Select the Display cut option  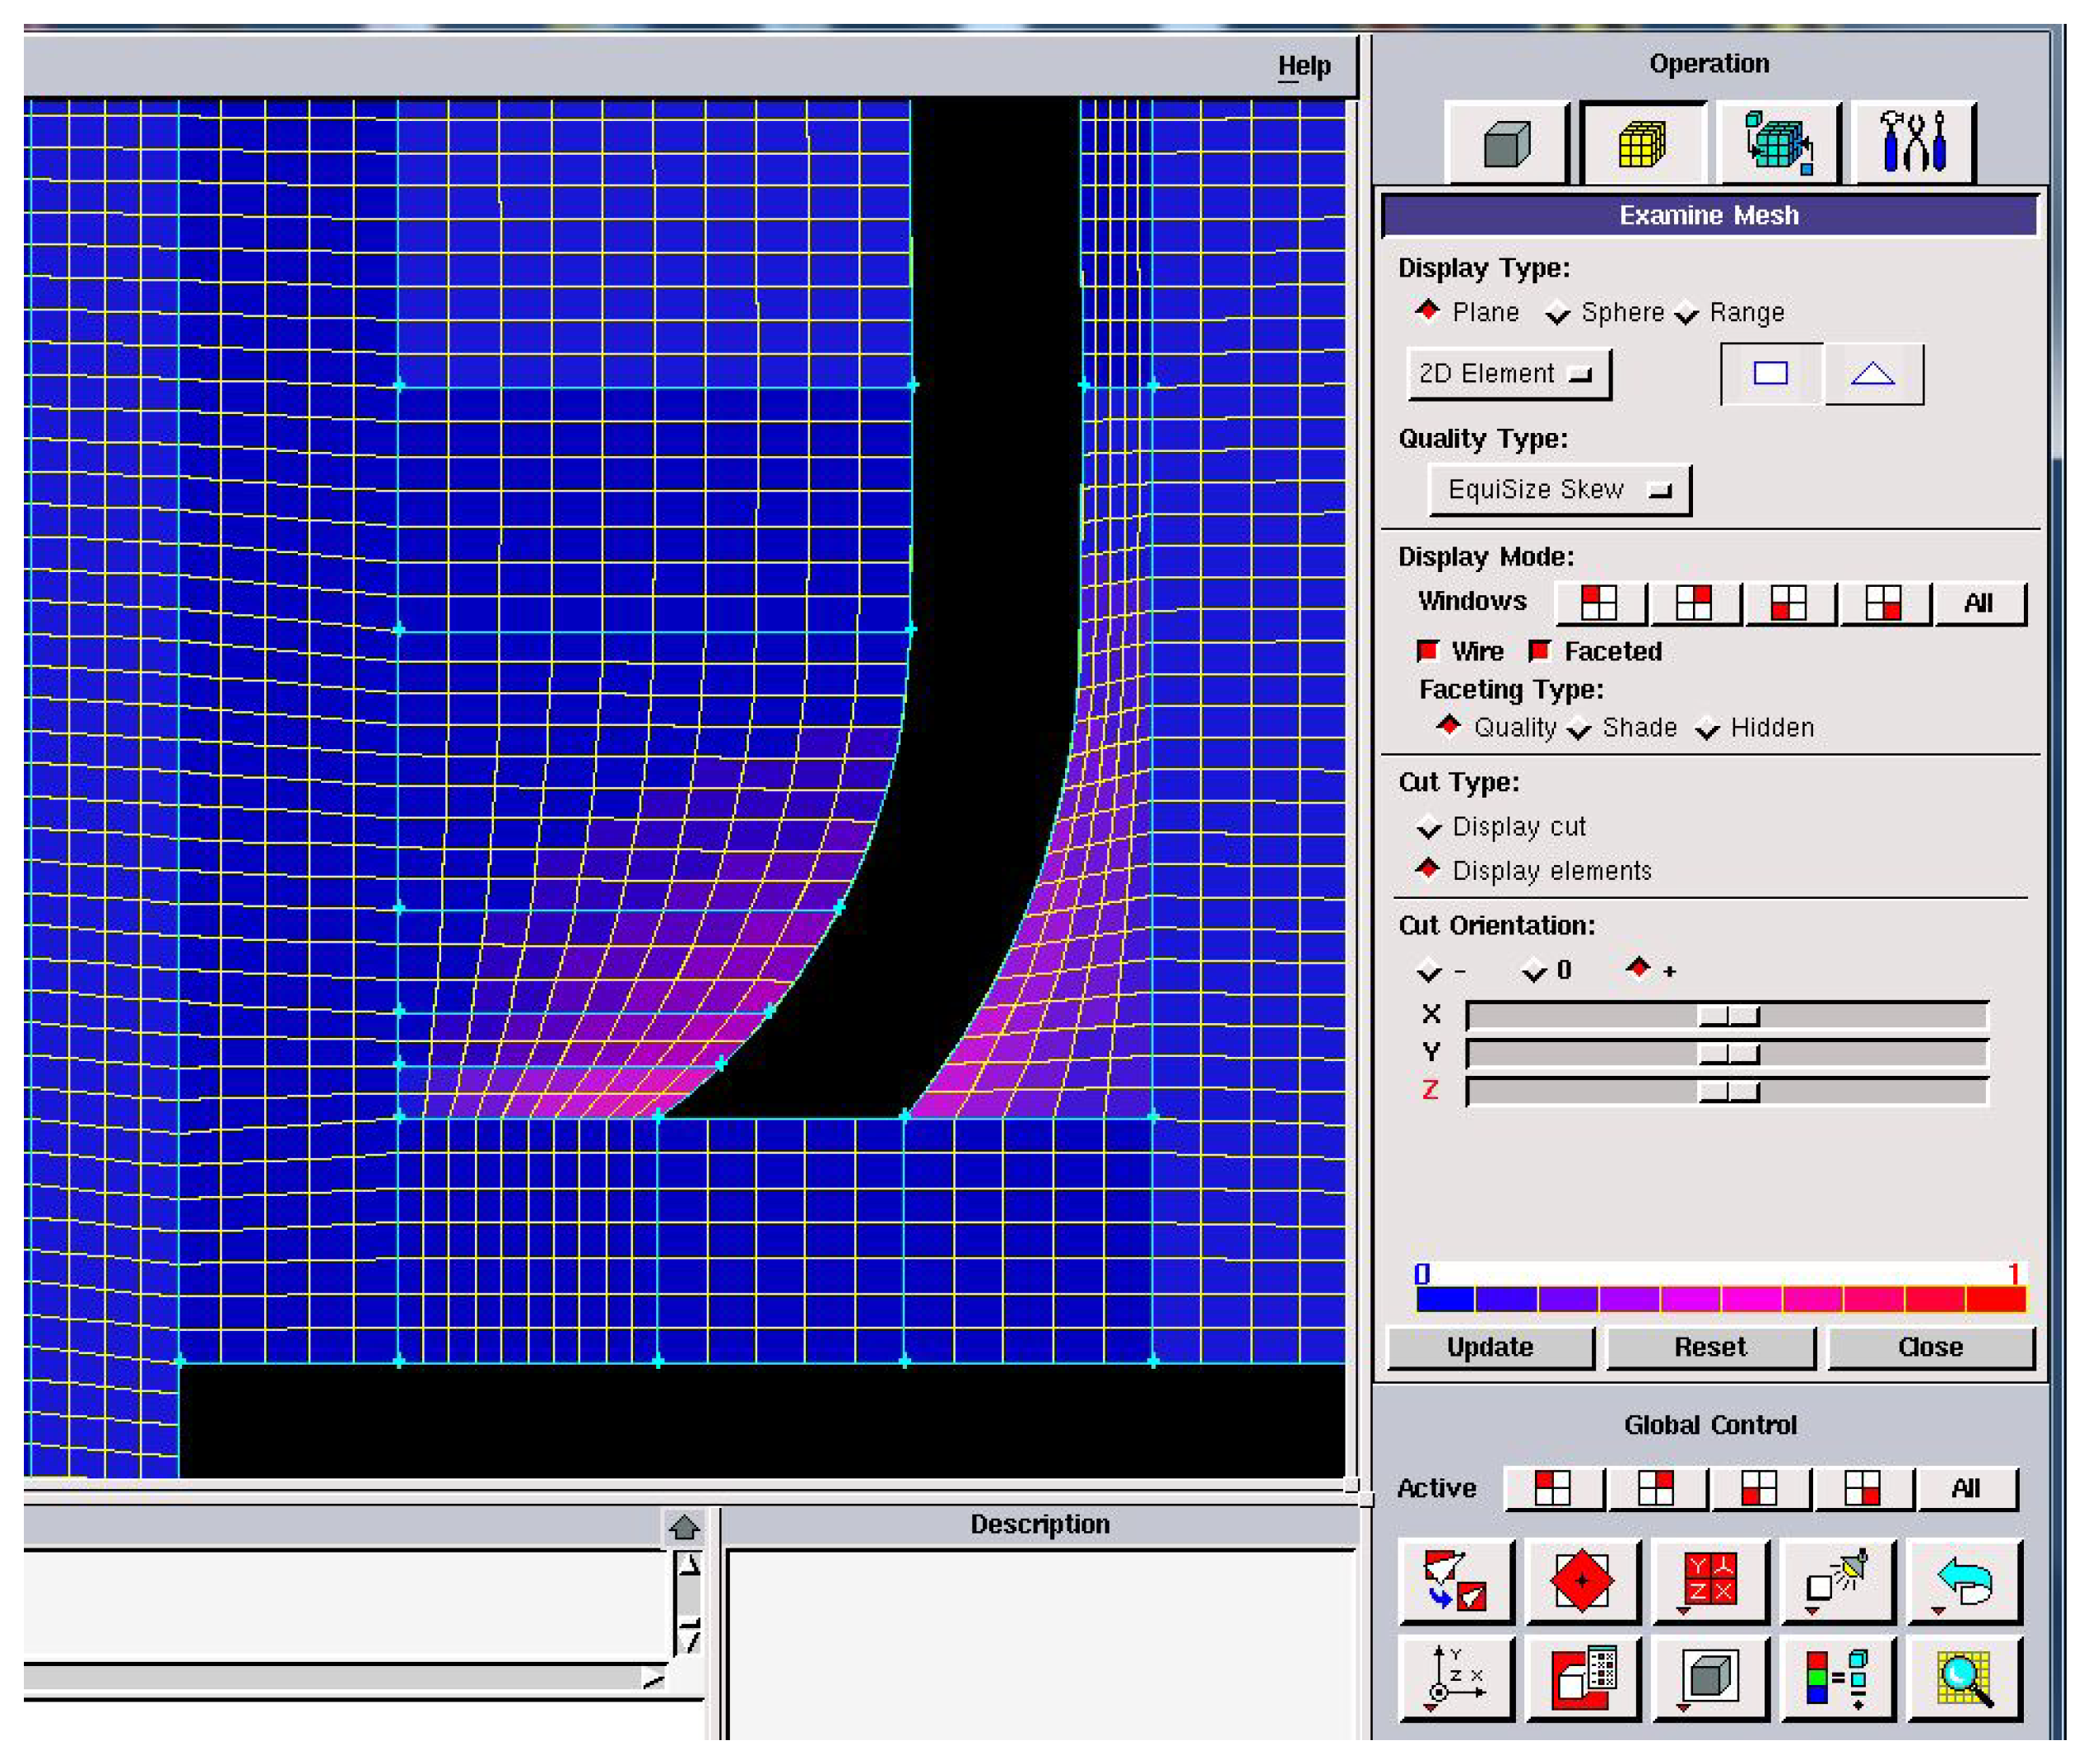coord(1429,828)
